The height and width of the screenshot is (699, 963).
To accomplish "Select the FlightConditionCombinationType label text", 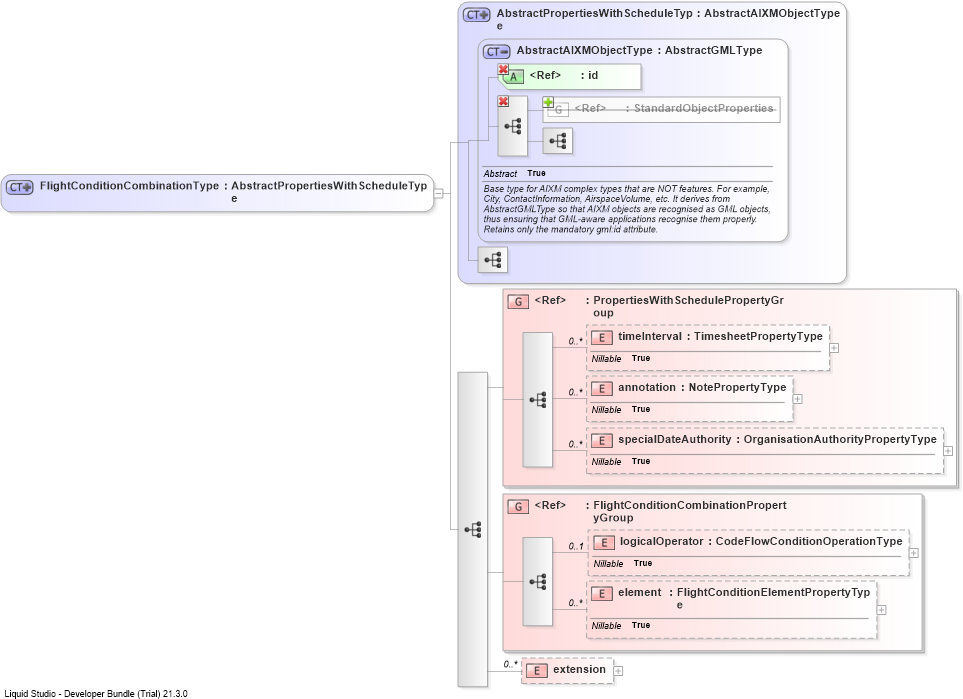I will coord(130,185).
